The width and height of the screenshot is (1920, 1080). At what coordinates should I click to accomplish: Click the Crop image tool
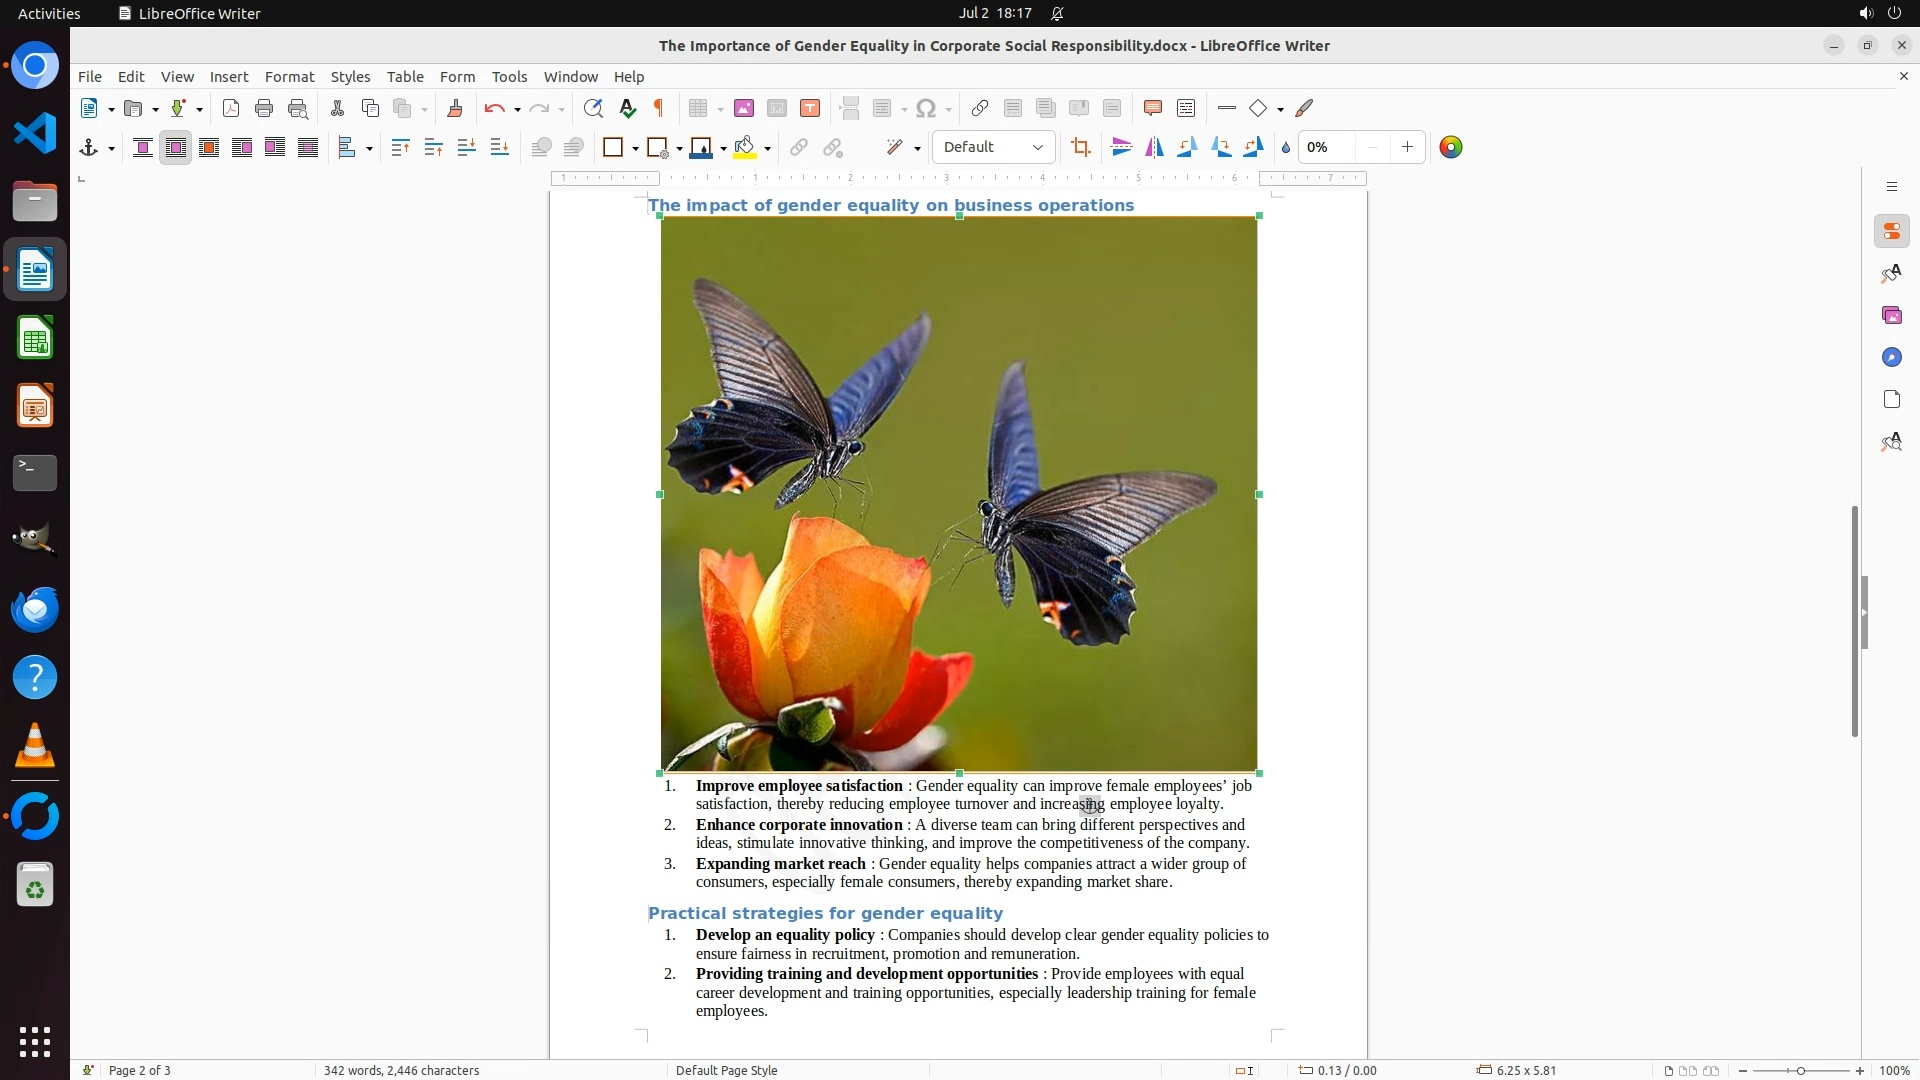click(1080, 148)
